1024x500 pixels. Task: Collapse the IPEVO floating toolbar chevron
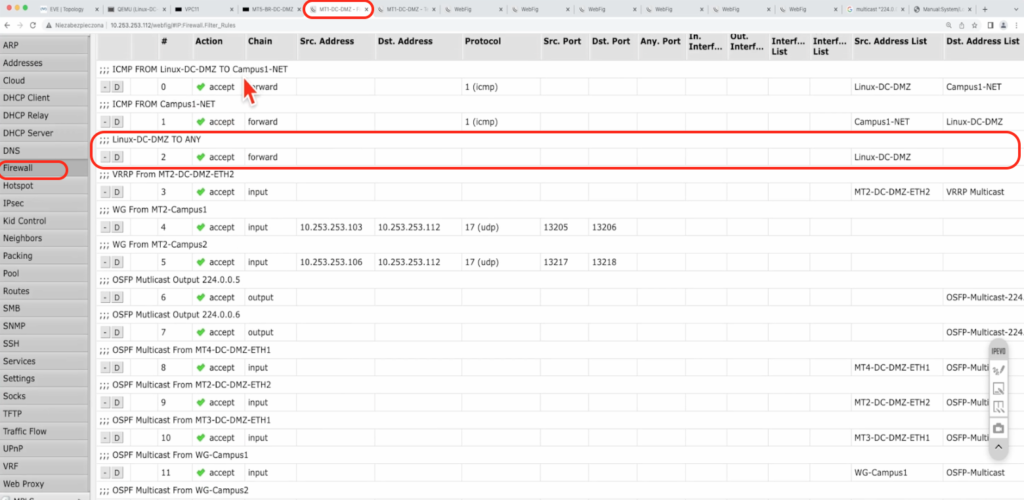pos(998,446)
